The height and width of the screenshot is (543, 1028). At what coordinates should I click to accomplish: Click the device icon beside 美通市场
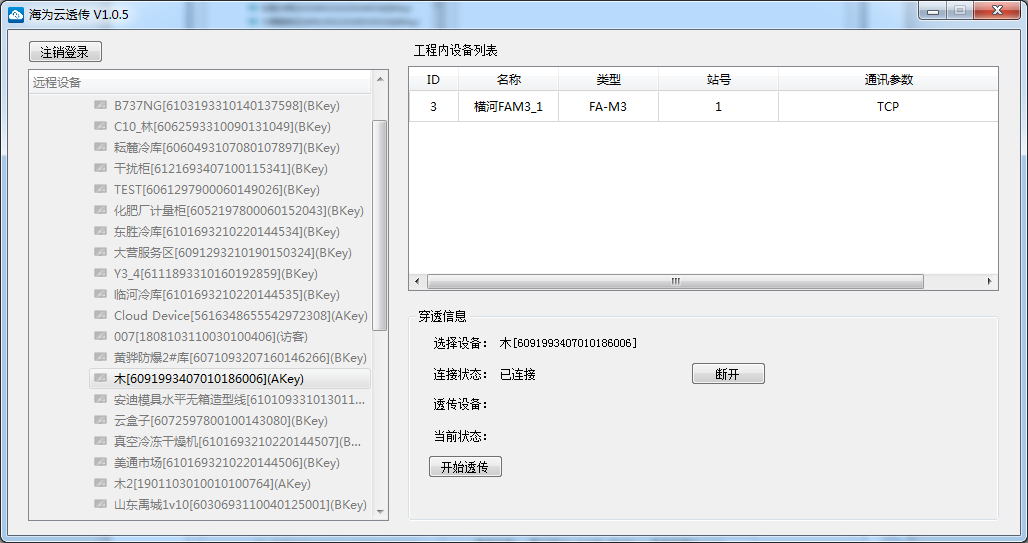pyautogui.click(x=100, y=462)
